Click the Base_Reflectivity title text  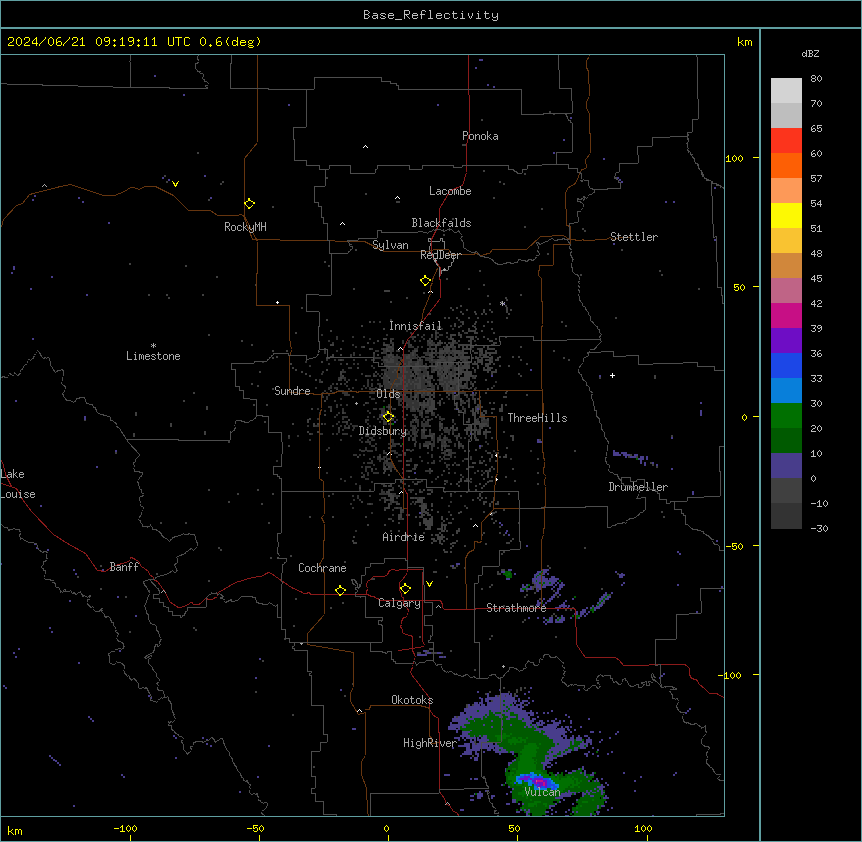point(431,15)
